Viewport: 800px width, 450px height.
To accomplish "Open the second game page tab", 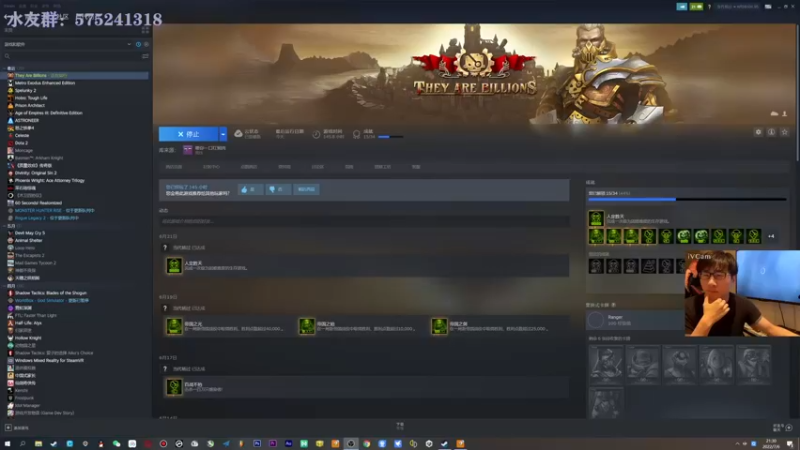I will pos(211,167).
